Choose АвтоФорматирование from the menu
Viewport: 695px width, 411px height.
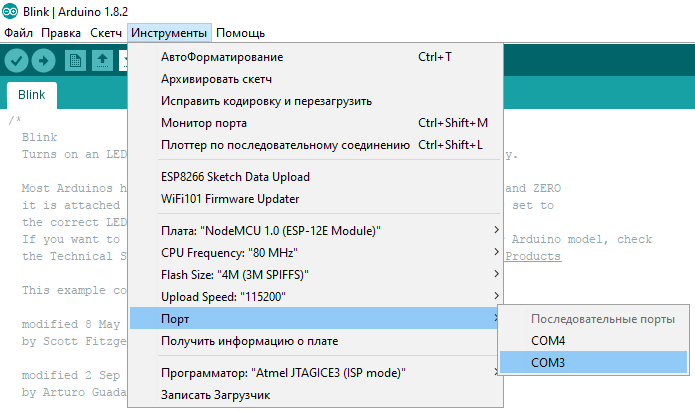[x=316, y=57]
